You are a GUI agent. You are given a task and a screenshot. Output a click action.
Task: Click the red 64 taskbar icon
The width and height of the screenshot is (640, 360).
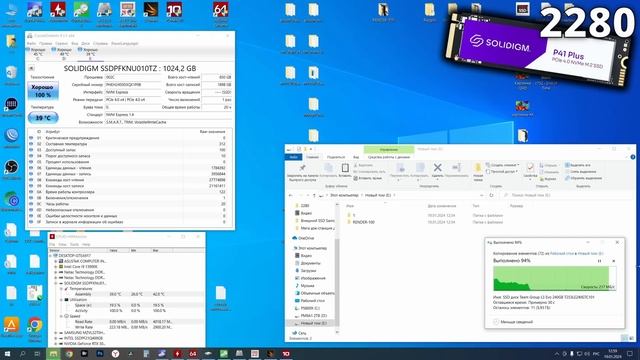pos(193,353)
